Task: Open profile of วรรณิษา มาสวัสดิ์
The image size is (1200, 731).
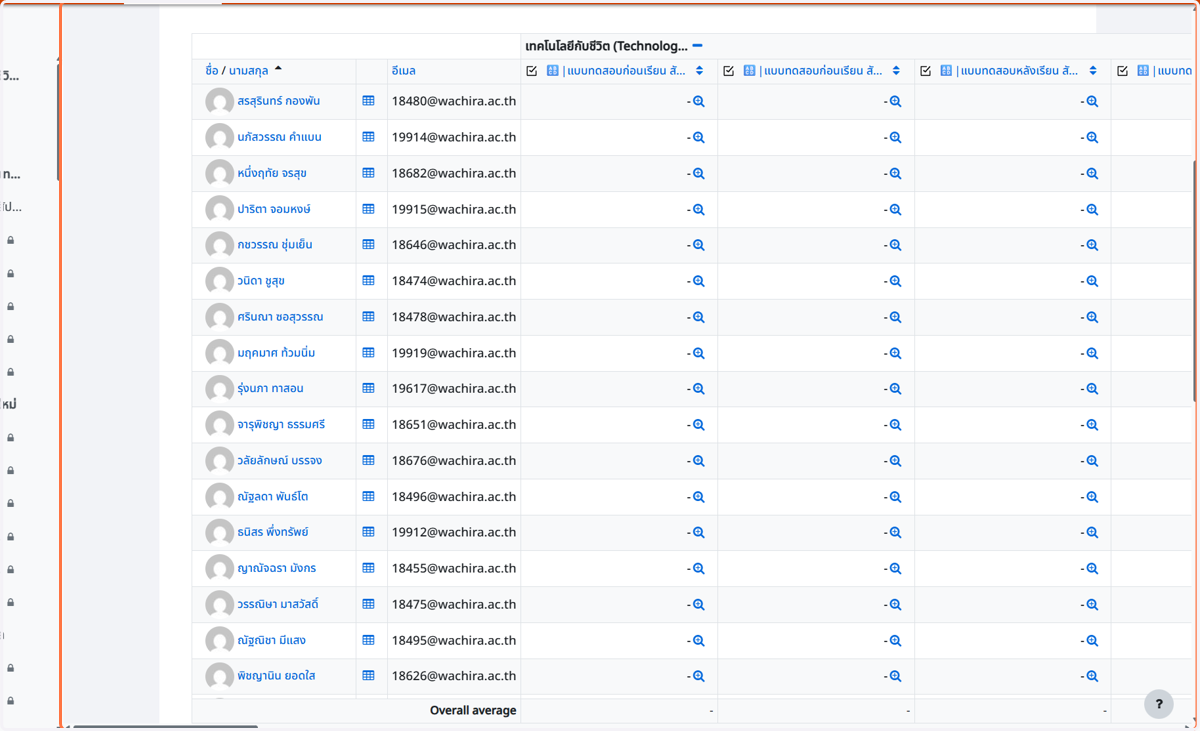Action: tap(279, 605)
